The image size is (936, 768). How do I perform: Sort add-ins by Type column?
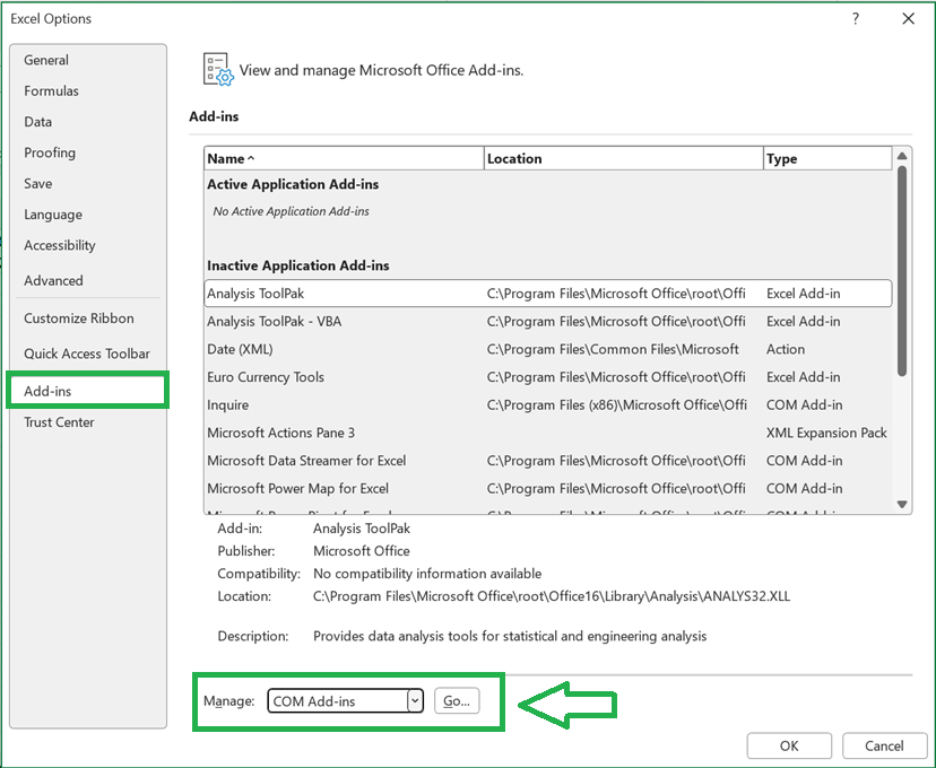(x=827, y=159)
